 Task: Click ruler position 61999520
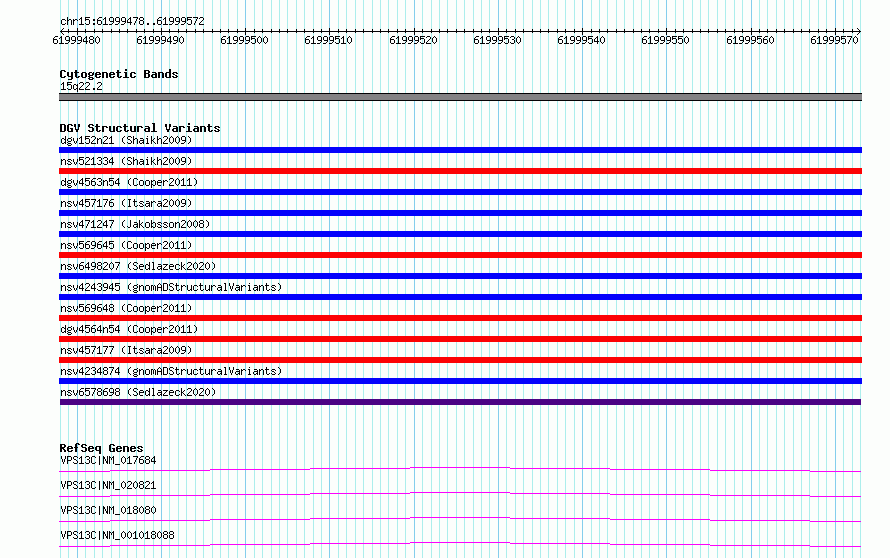pyautogui.click(x=413, y=40)
